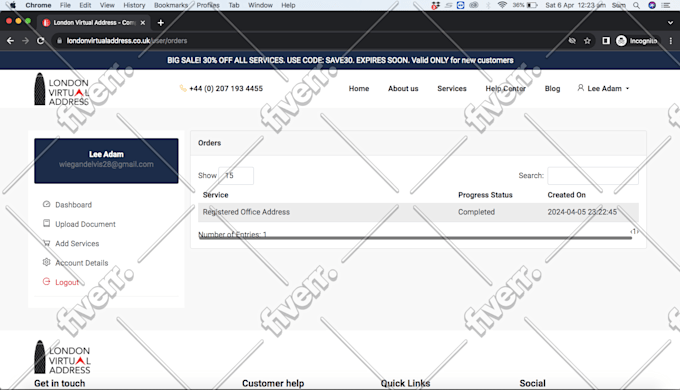Click the Wi-Fi icon in the menu bar
The width and height of the screenshot is (680, 390).
click(x=502, y=5)
